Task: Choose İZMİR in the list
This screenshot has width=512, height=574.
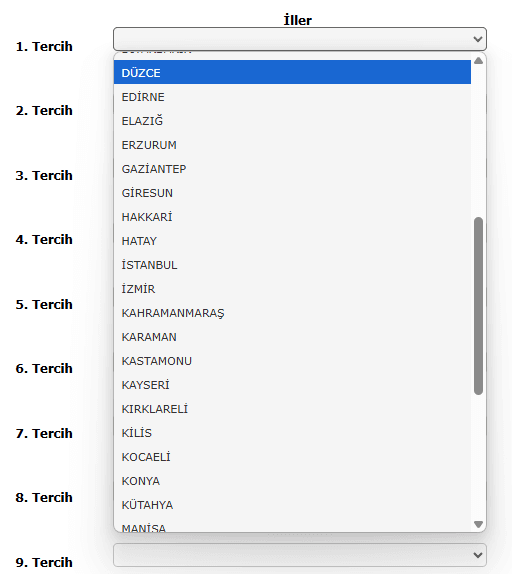Action: coord(292,289)
